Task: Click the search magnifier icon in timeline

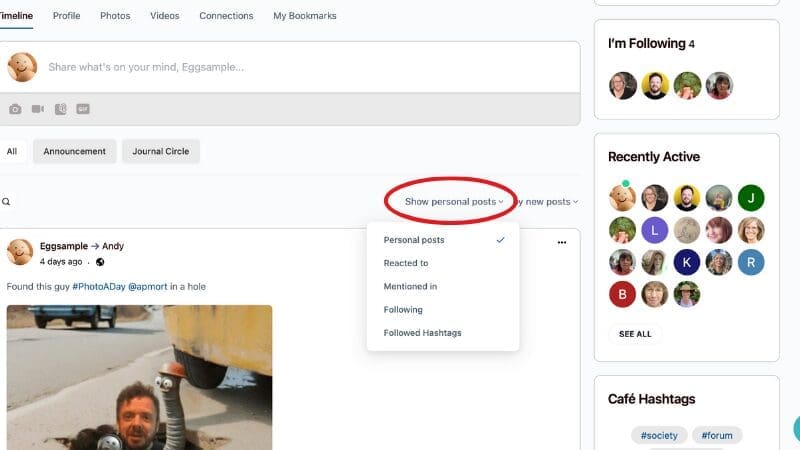Action: click(6, 202)
